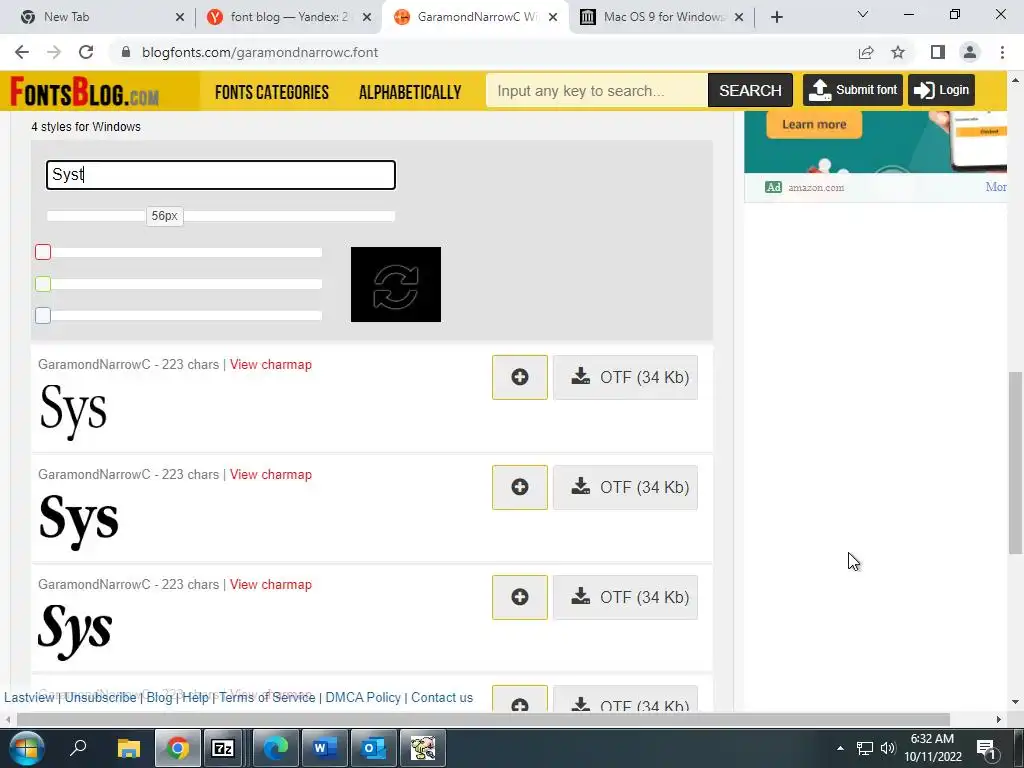Click the vertical page scrollbar thumb
The height and width of the screenshot is (768, 1024).
pyautogui.click(x=1015, y=463)
